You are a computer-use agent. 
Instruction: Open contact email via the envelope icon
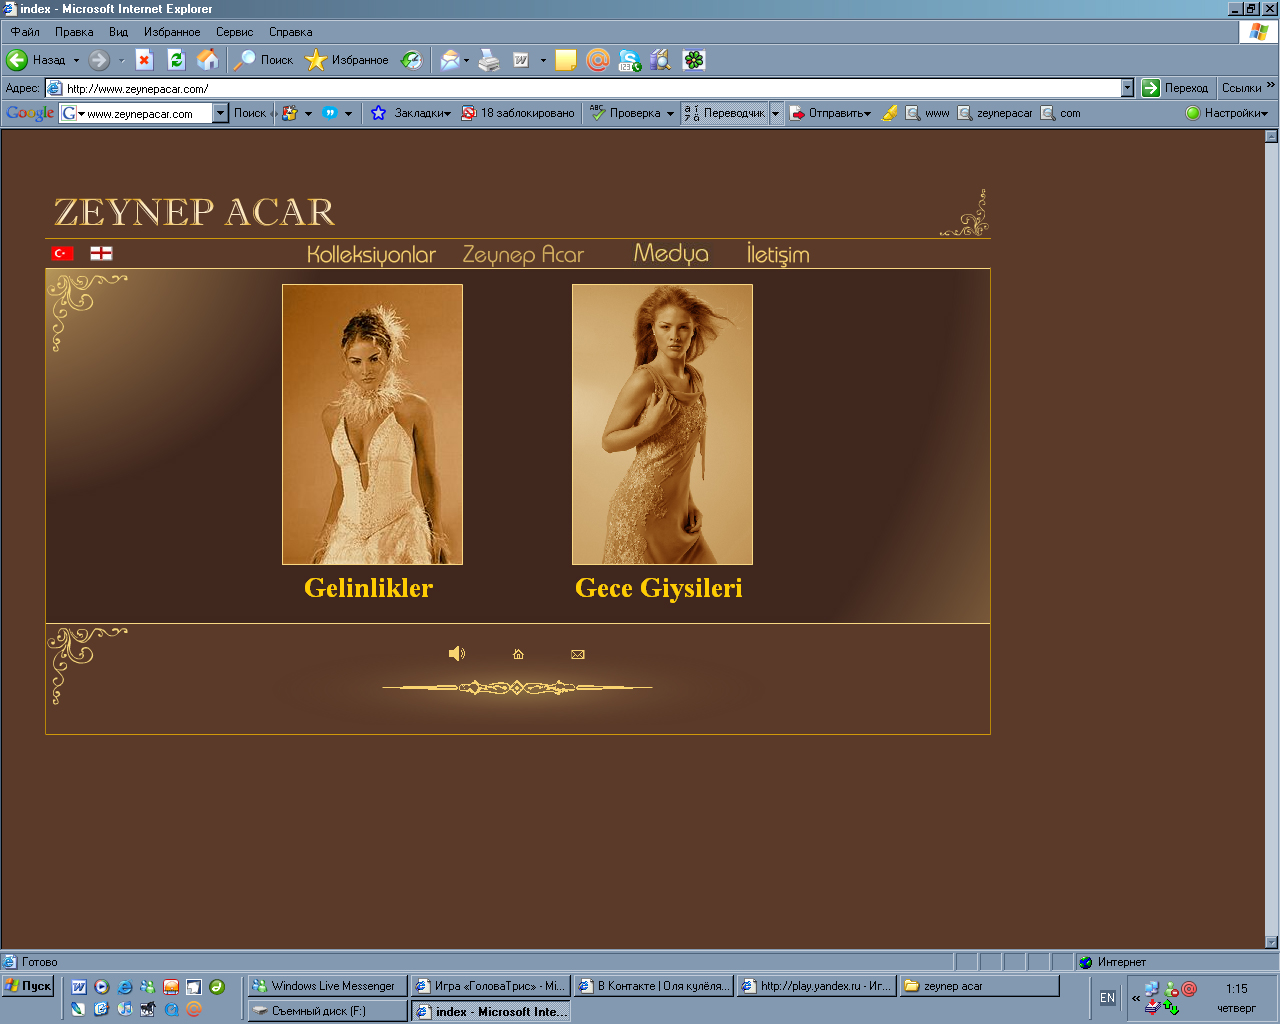[577, 654]
